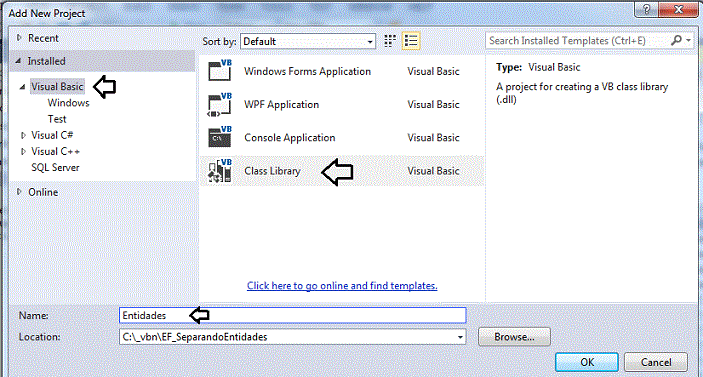Viewport: 703px width, 377px height.
Task: Open the Location path dropdown arrow
Action: 460,337
